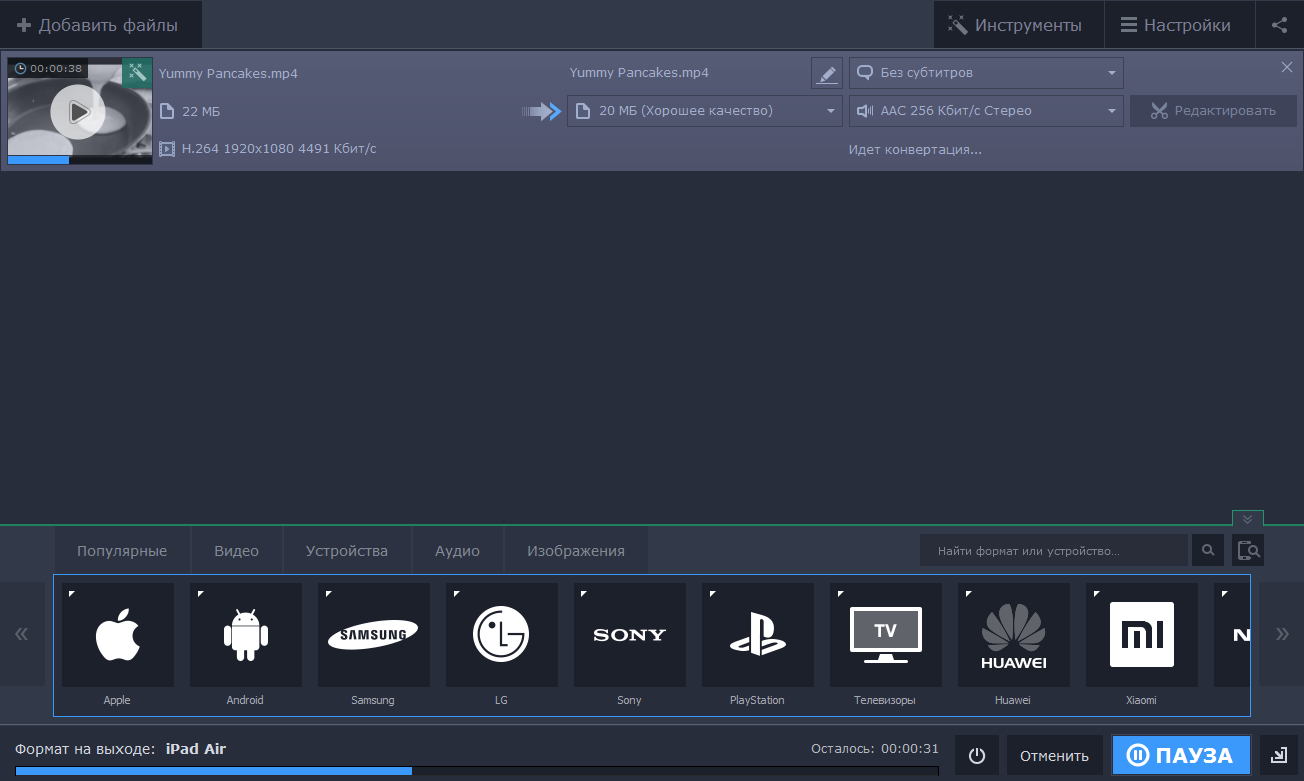Click the share icon in top bar
Screen dimensions: 1304x781
(1279, 25)
